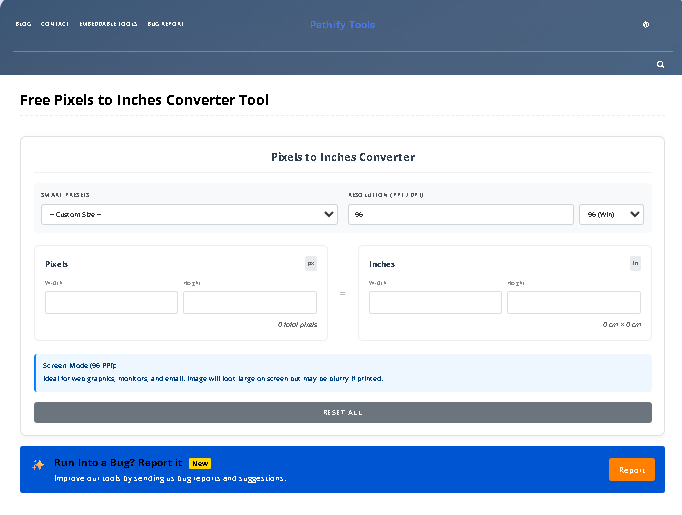Click the px unit badge
The height and width of the screenshot is (515, 682).
pyautogui.click(x=310, y=264)
